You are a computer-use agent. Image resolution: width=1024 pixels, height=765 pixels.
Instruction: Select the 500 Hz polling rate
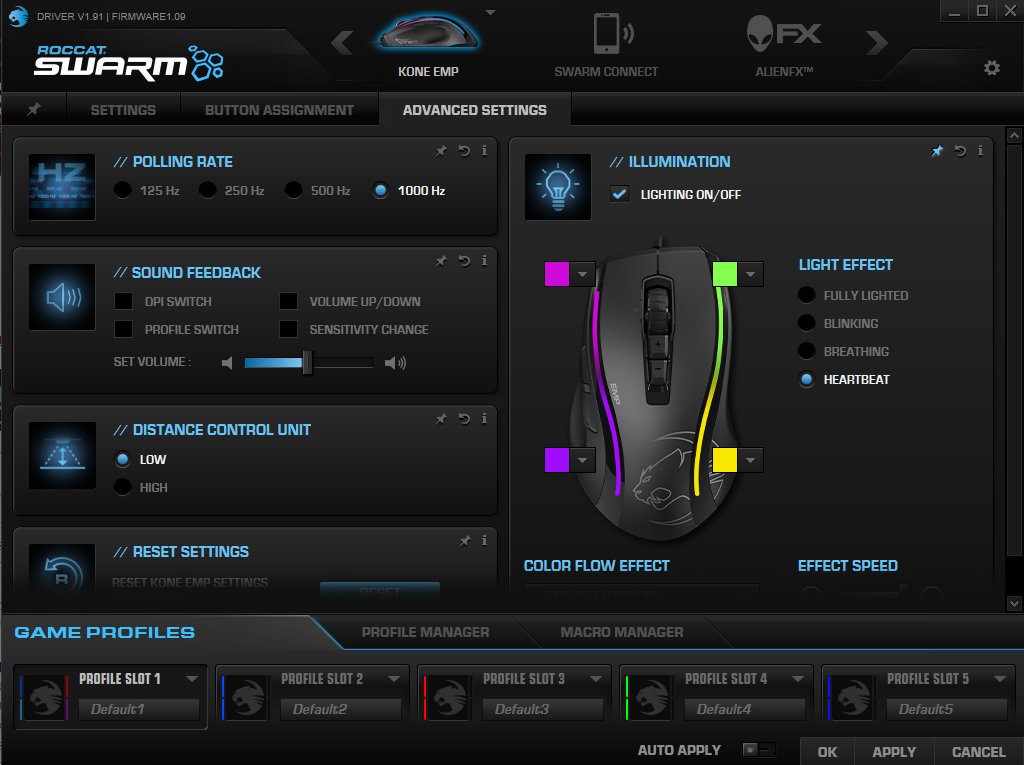tap(294, 190)
